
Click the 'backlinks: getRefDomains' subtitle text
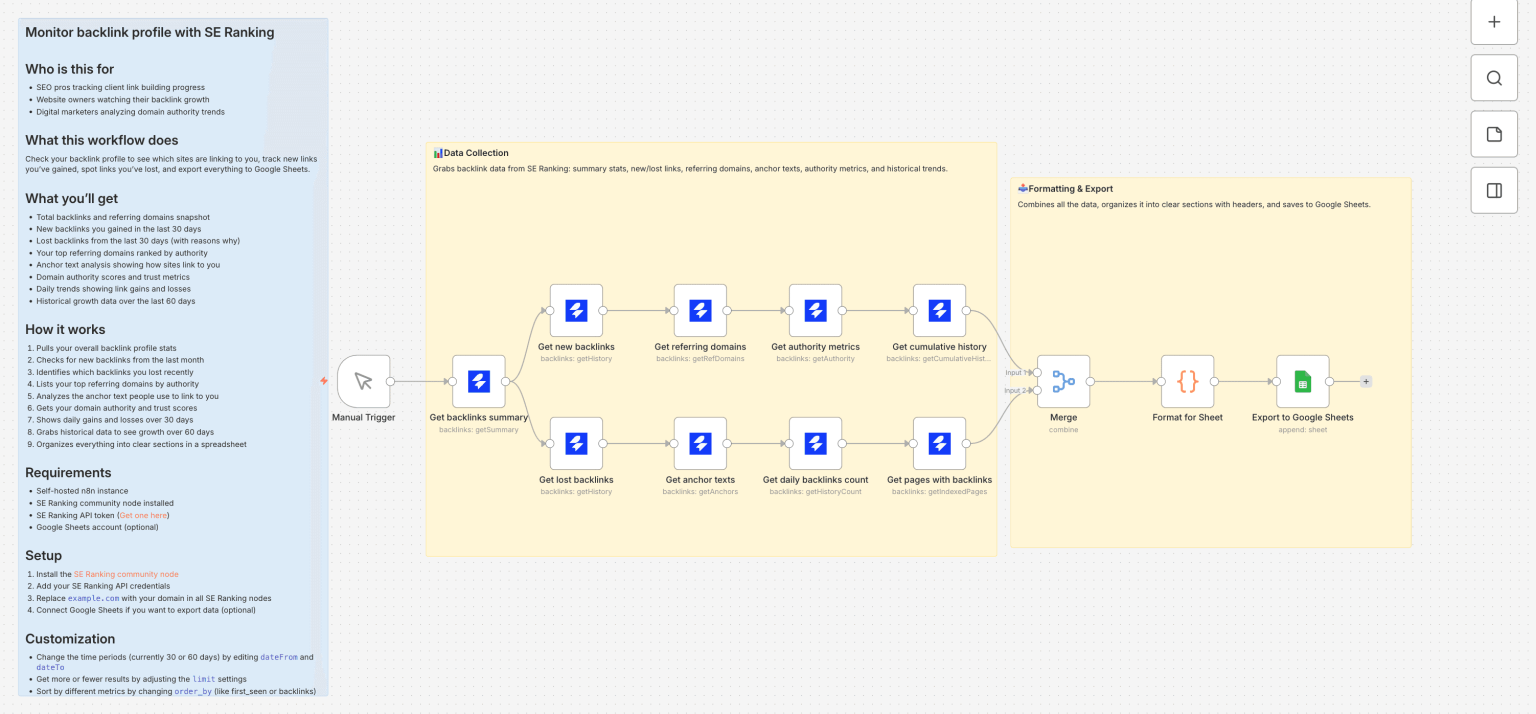coord(700,358)
